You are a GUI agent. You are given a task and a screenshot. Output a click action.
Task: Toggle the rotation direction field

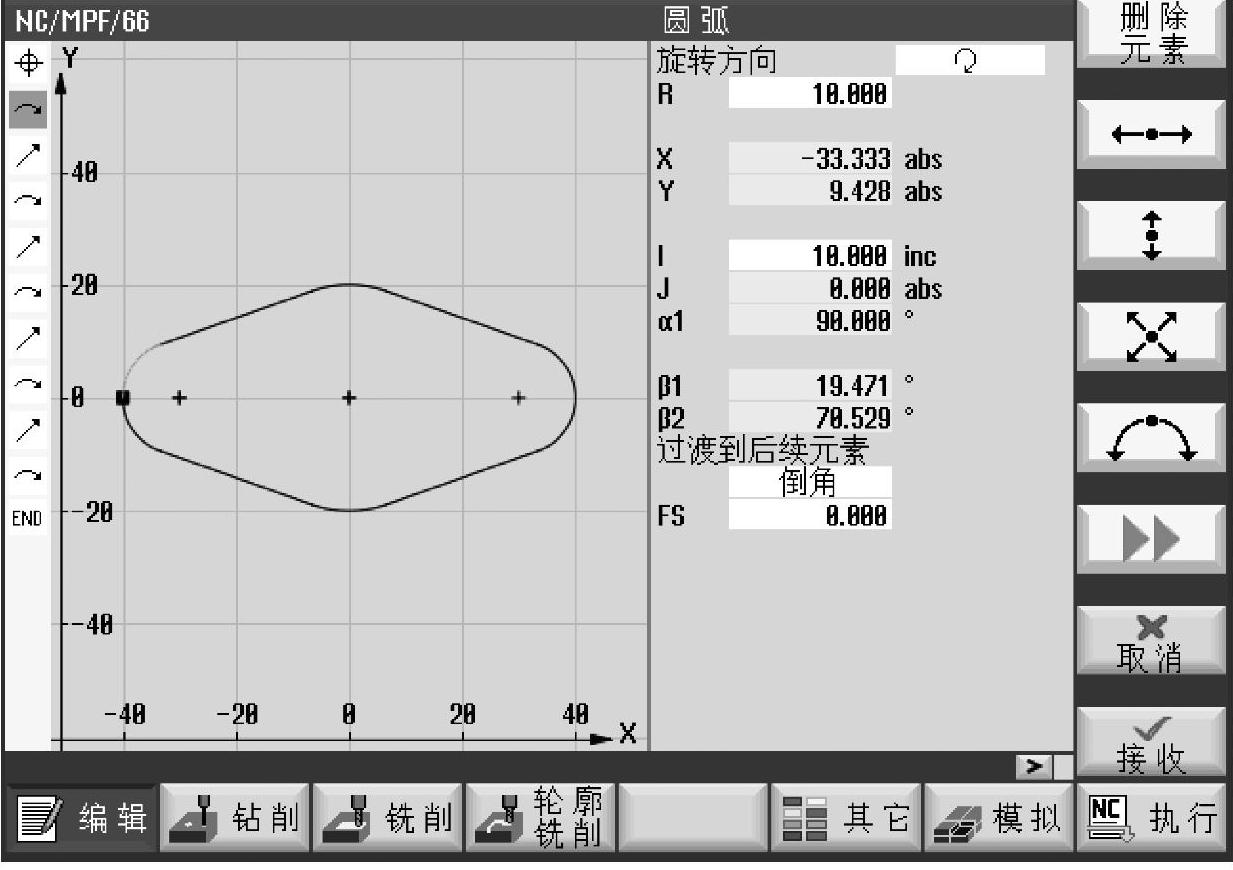pyautogui.click(x=968, y=61)
